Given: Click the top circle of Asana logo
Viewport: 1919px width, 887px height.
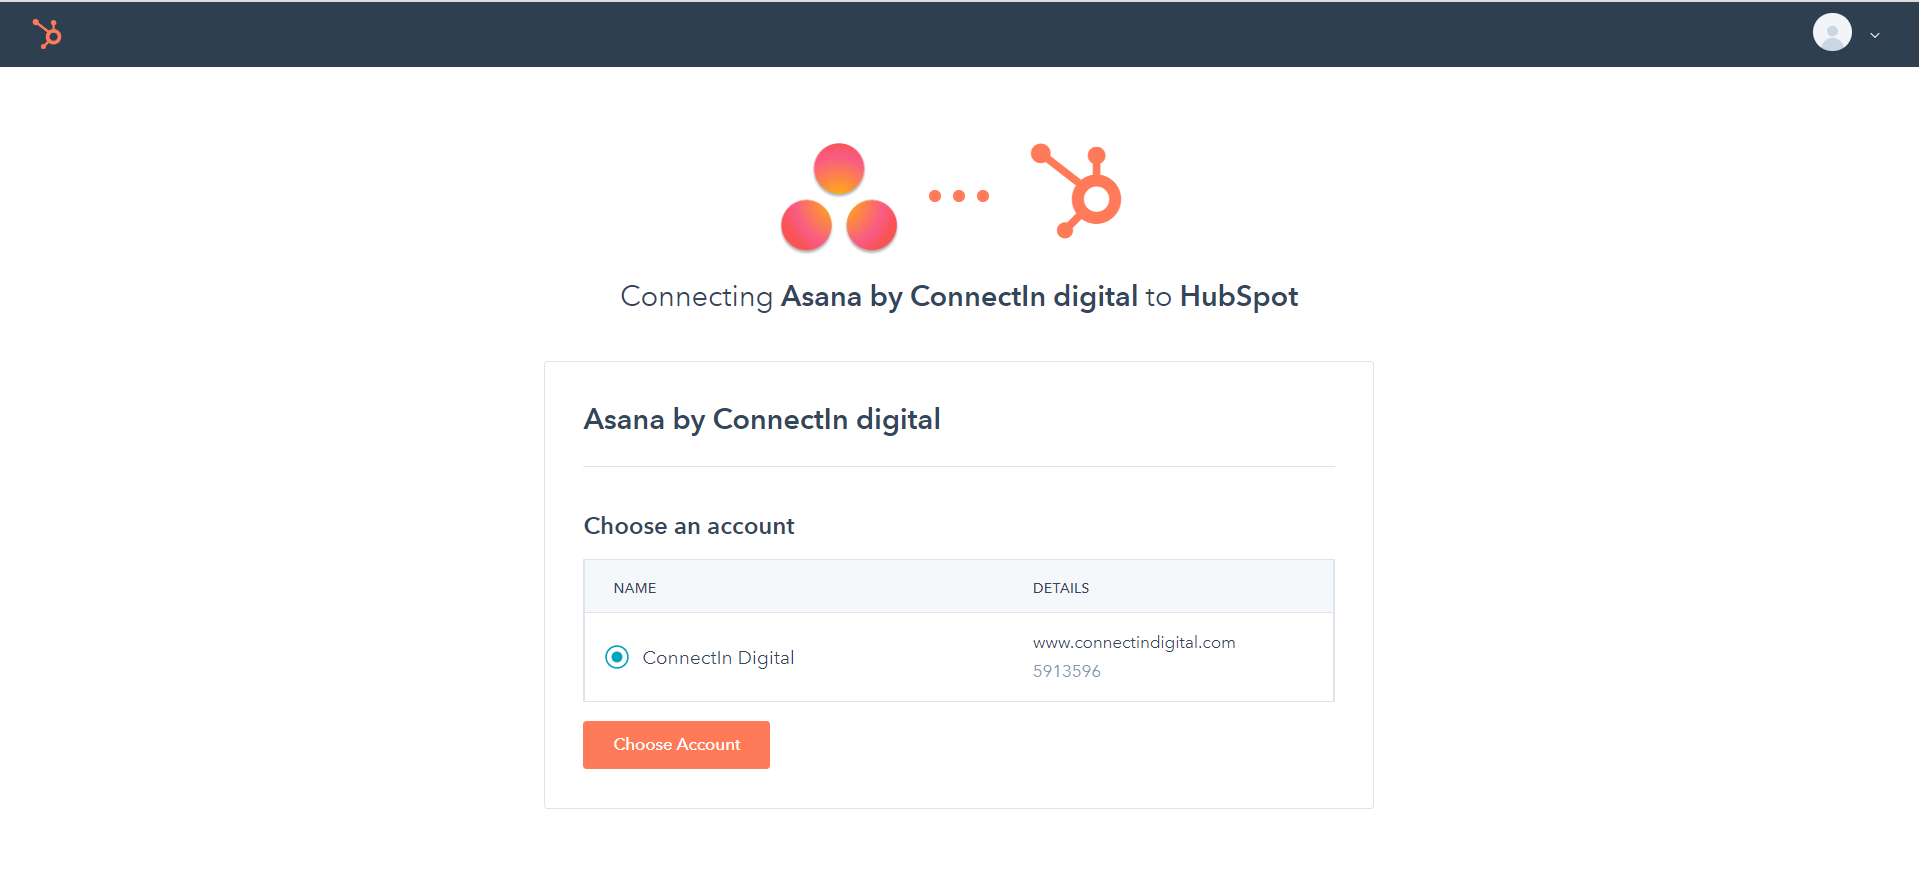Looking at the screenshot, I should pos(839,169).
